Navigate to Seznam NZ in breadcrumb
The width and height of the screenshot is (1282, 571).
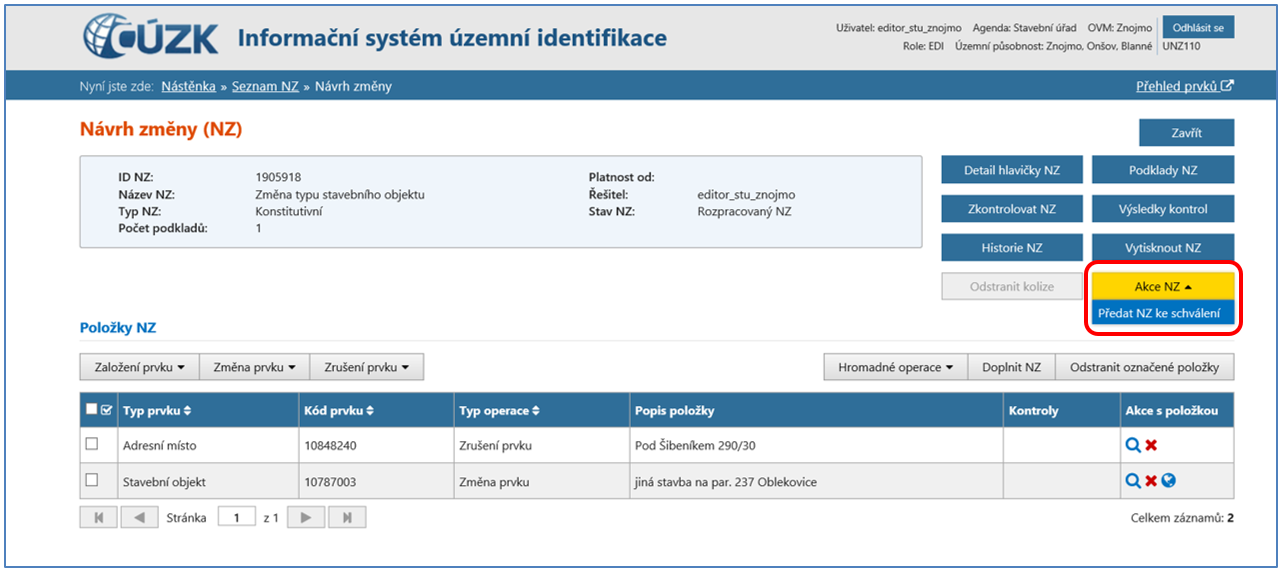265,86
